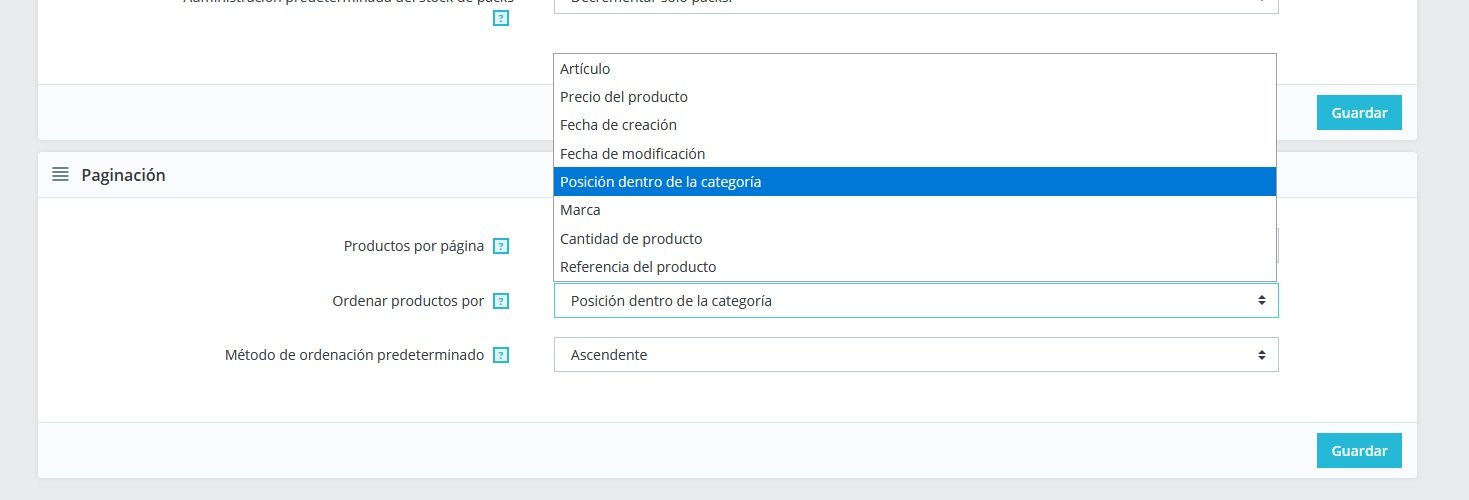The width and height of the screenshot is (1469, 500).
Task: Choose Precio del producto option
Action: (x=623, y=97)
